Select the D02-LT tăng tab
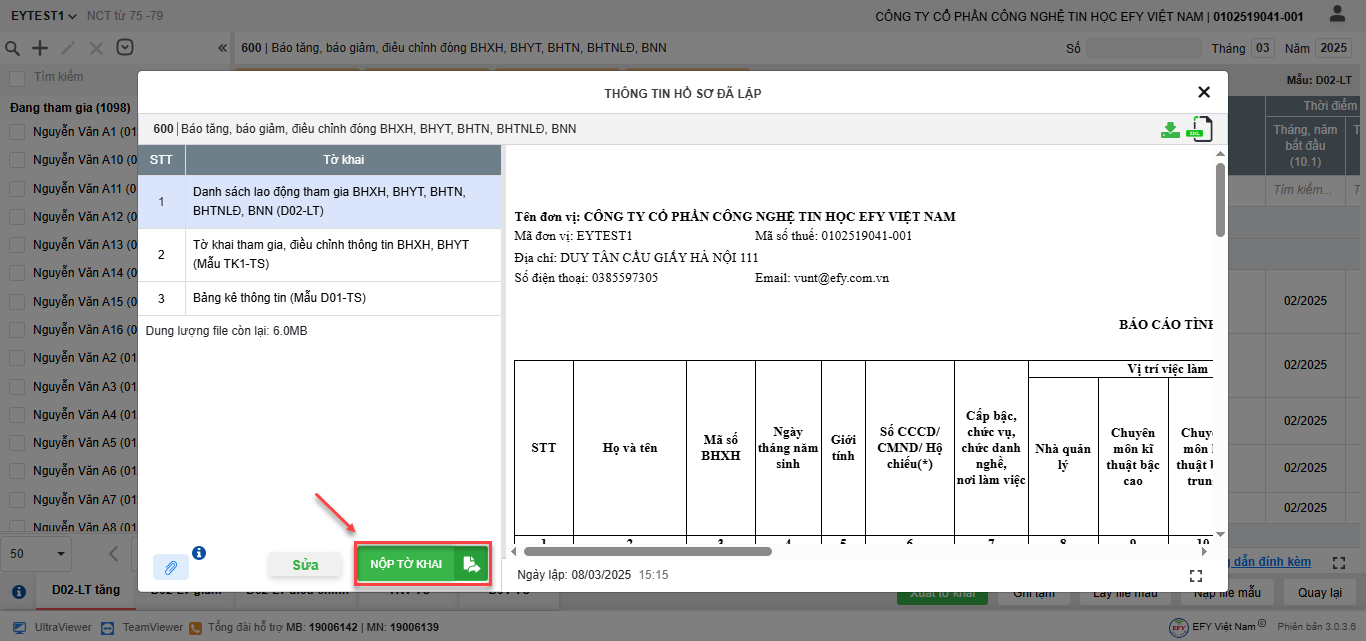This screenshot has height=641, width=1366. click(x=86, y=590)
